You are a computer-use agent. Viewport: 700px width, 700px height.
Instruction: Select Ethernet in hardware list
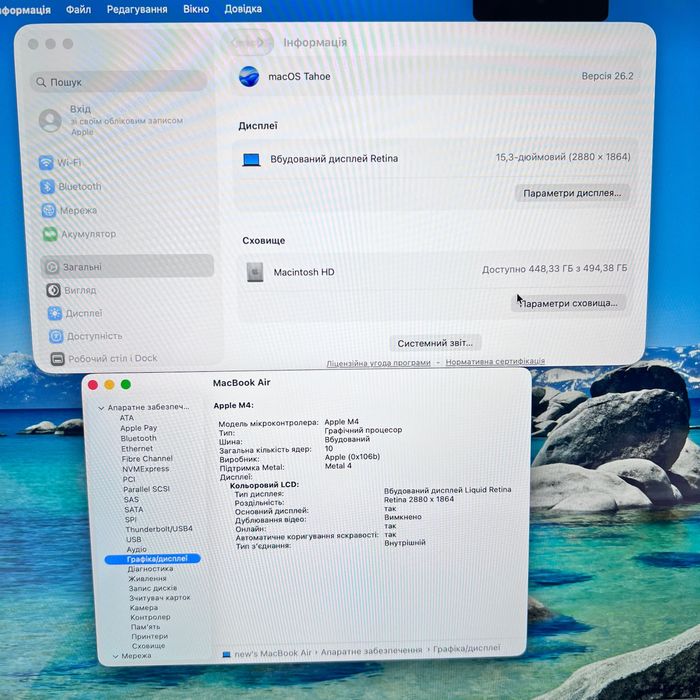coord(137,449)
